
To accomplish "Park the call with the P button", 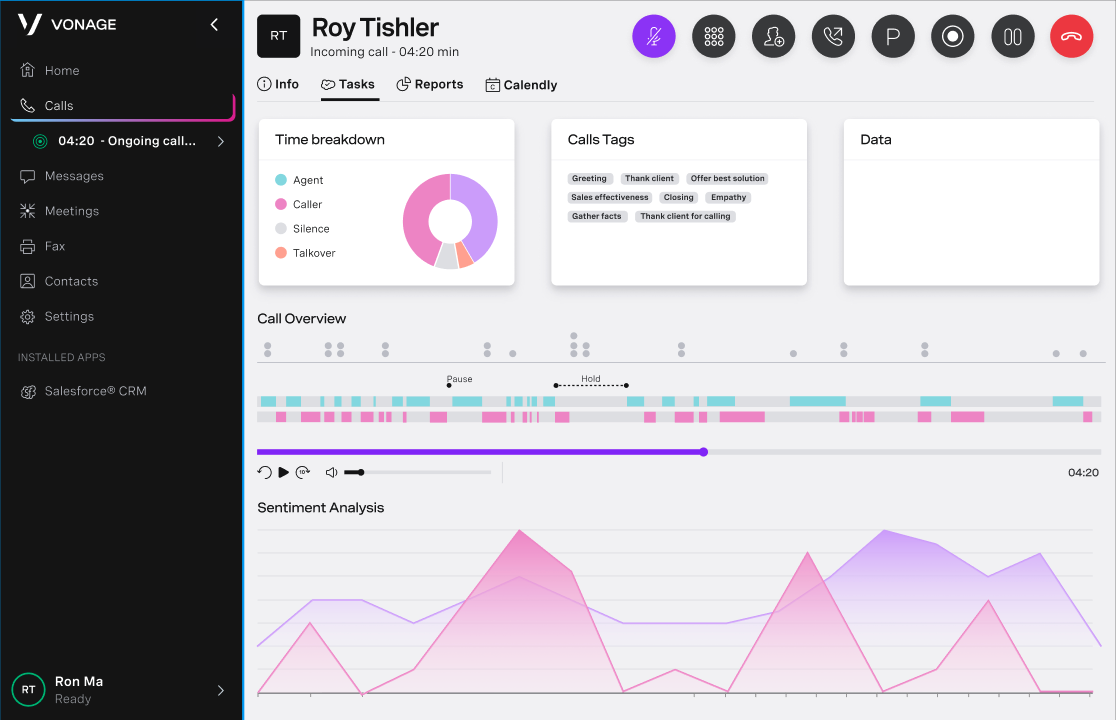I will pos(893,36).
